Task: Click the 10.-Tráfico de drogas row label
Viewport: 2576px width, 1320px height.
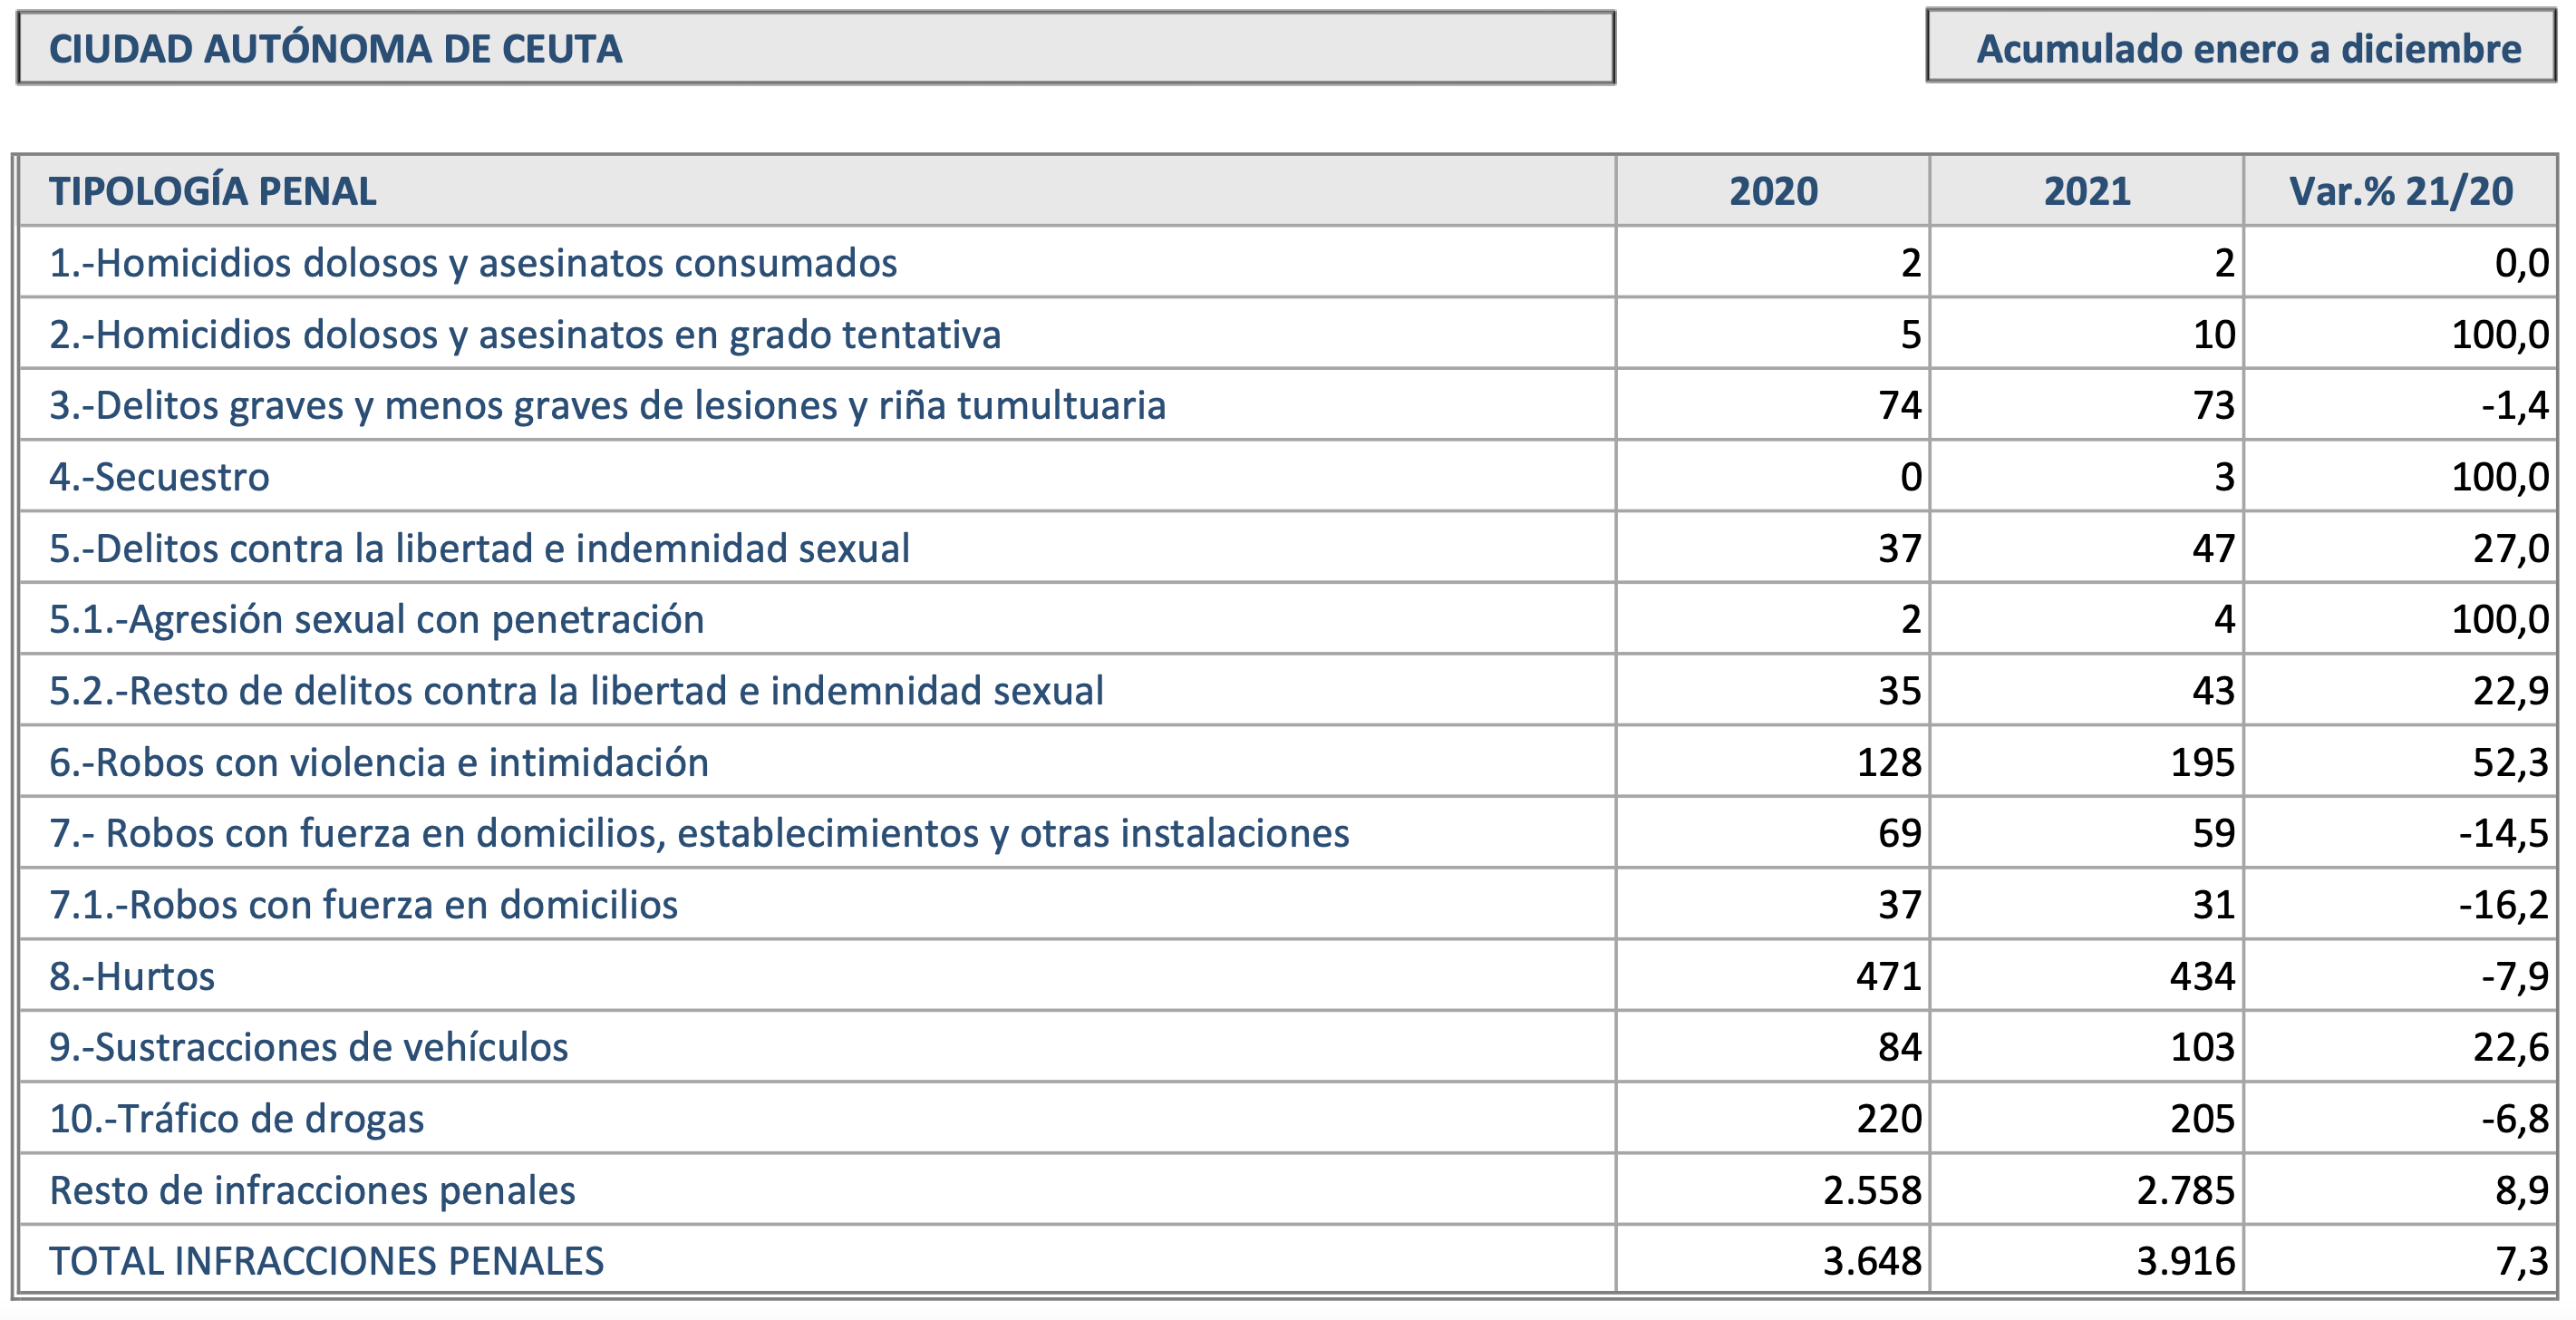Action: click(x=237, y=1119)
